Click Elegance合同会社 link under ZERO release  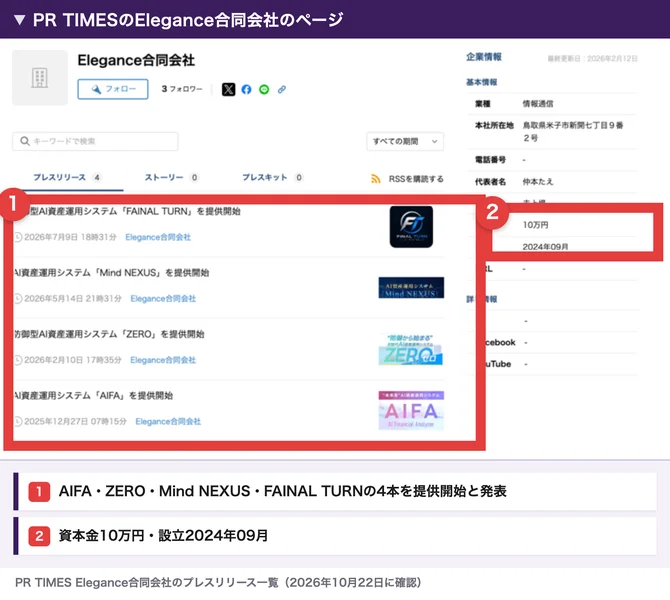[163, 360]
